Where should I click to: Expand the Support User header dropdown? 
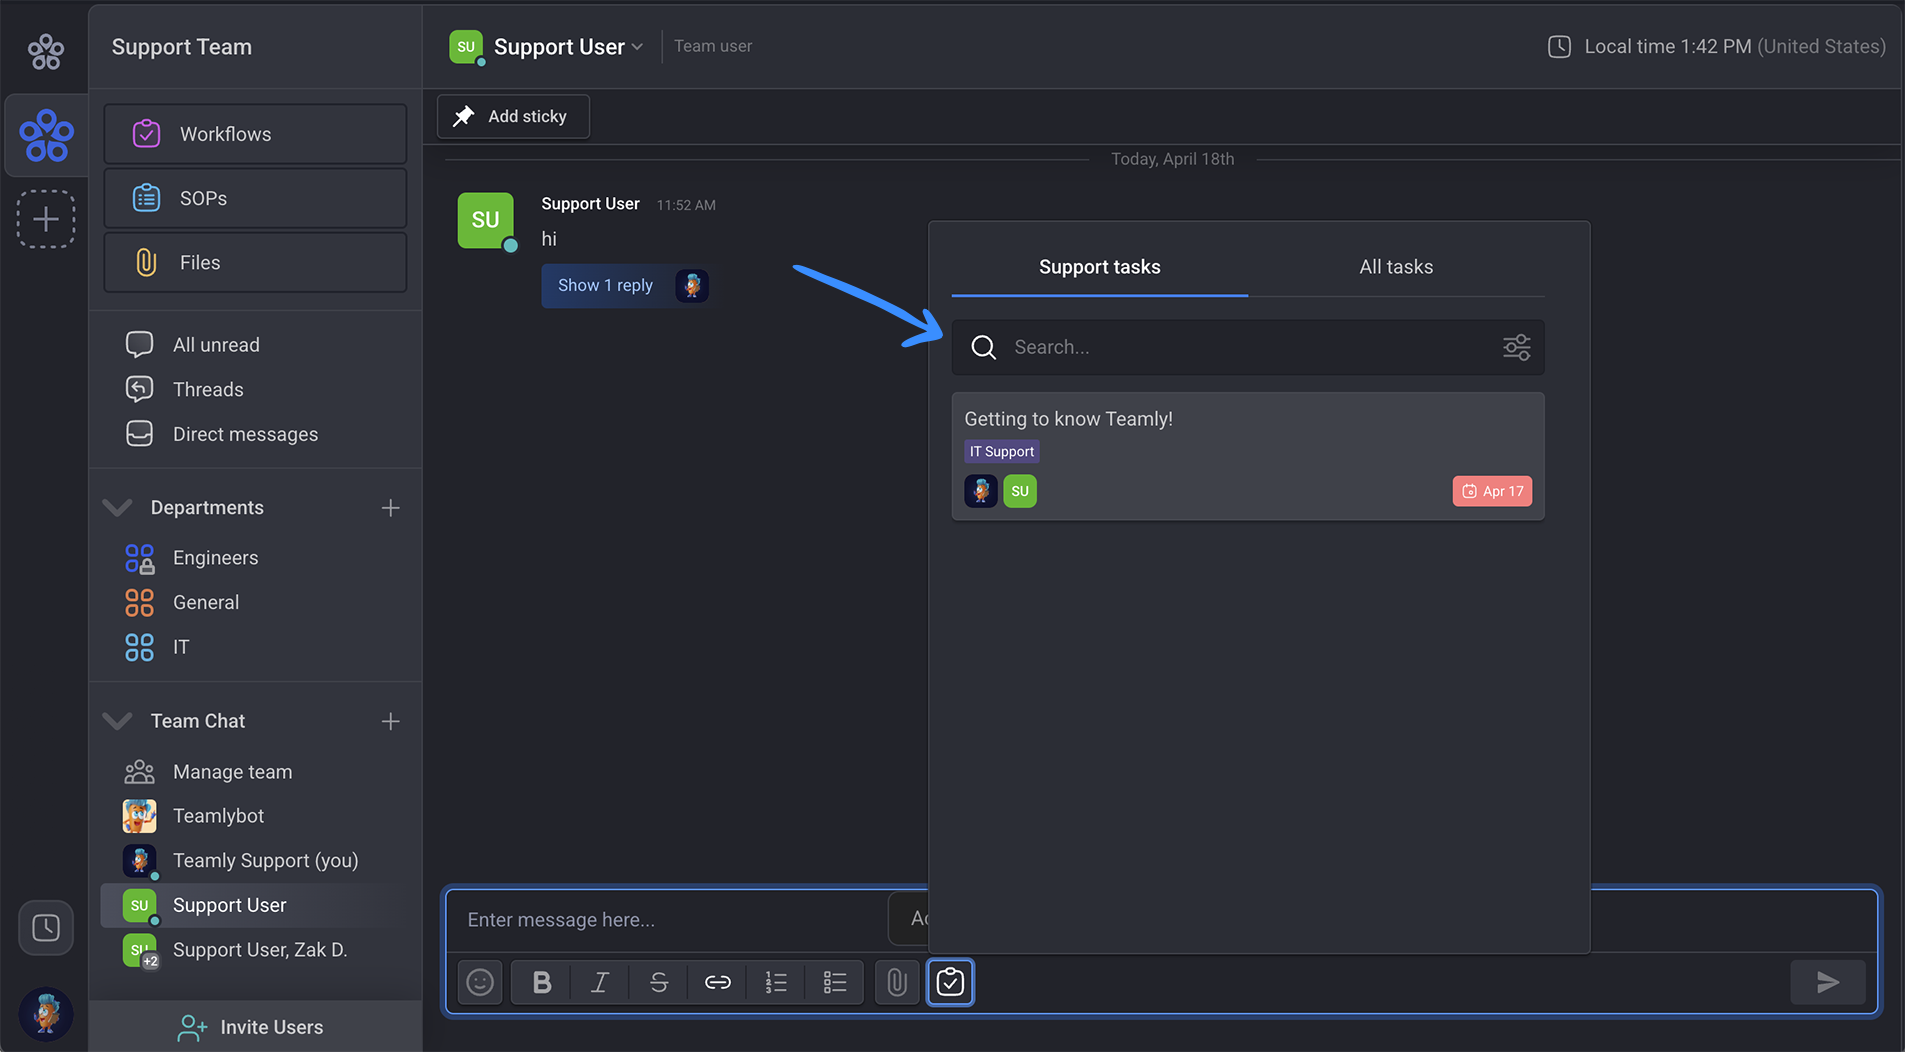click(636, 47)
